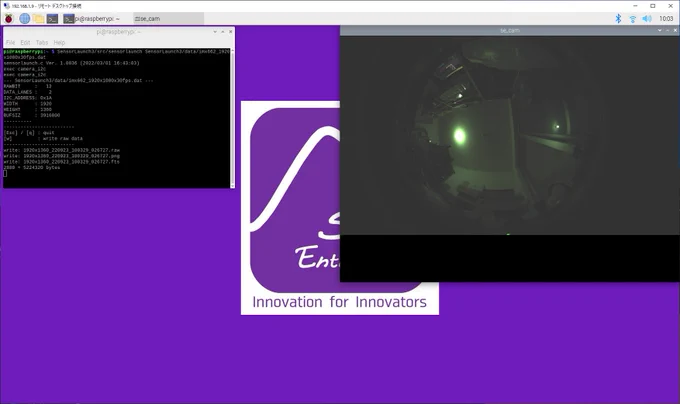
Task: Click the BUFSIZ terminal line
Action: [32, 115]
